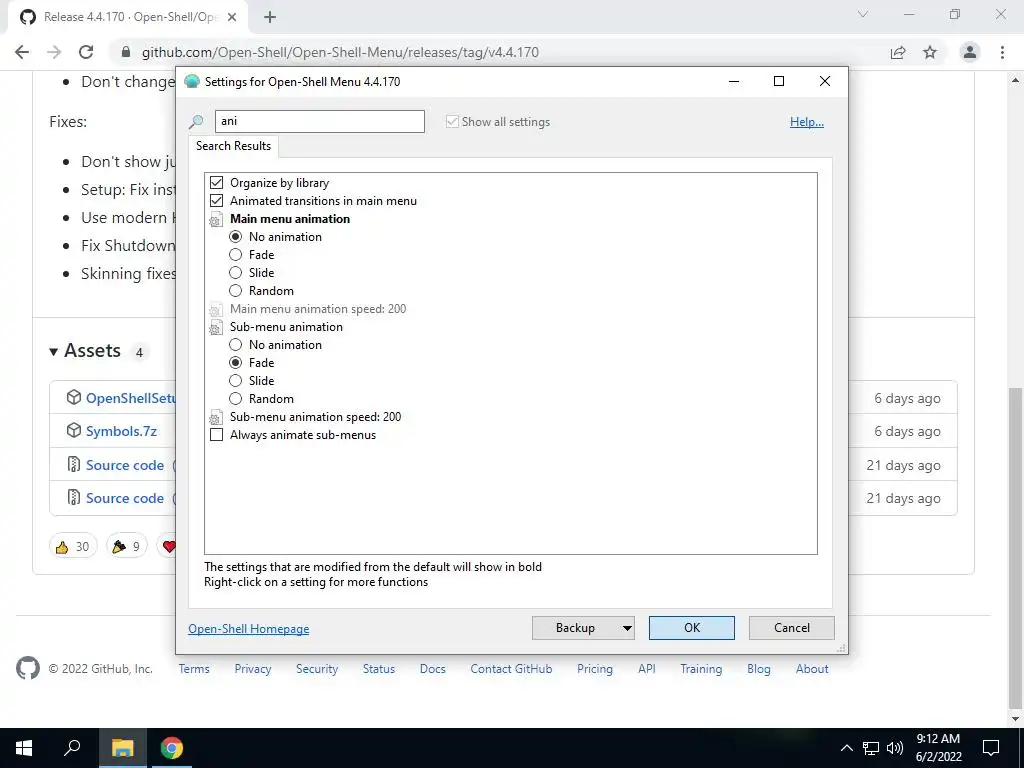Screen dimensions: 1024x768
Task: Click the Sub-menu animation speed setting icon
Action: point(216,417)
